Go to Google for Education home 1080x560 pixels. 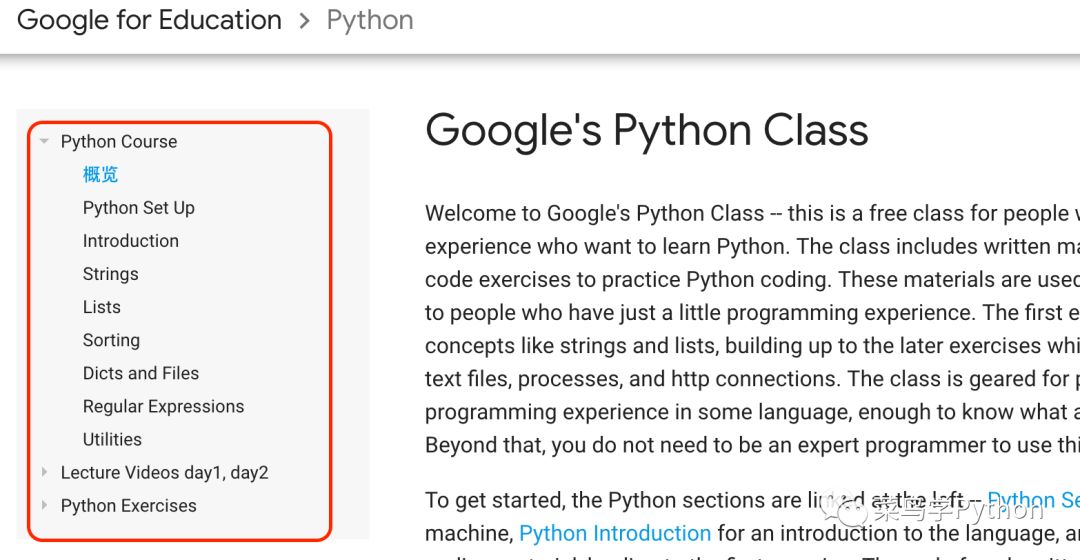click(149, 20)
